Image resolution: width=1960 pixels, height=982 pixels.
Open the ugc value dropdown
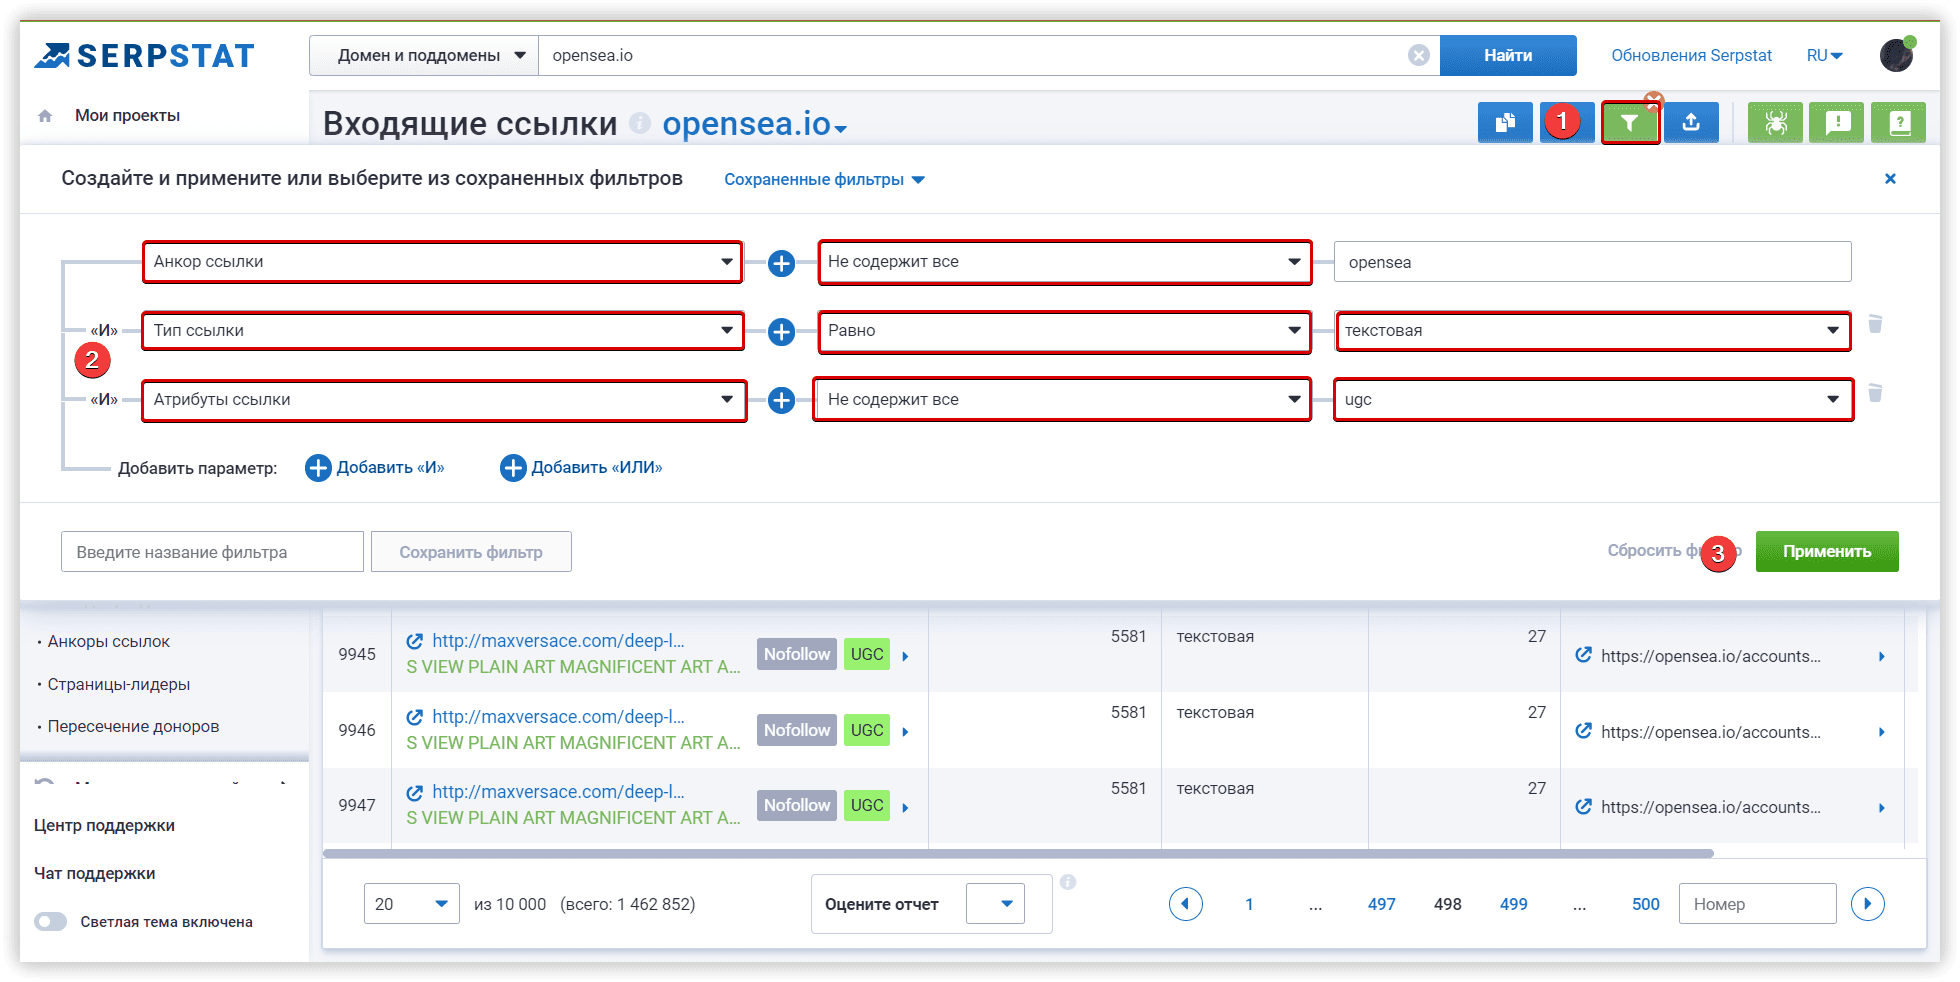coord(1593,400)
